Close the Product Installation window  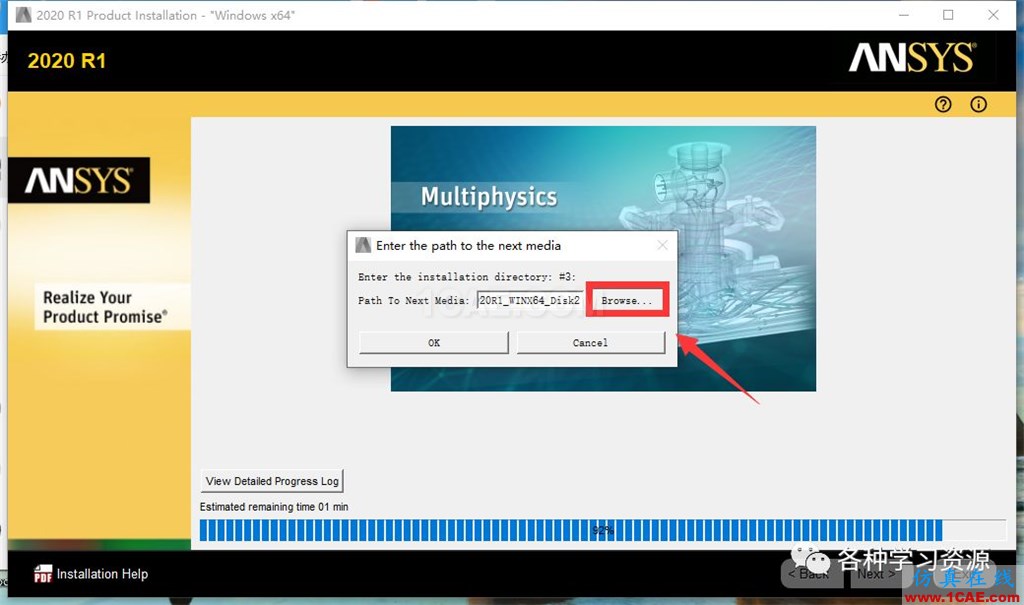click(x=993, y=15)
